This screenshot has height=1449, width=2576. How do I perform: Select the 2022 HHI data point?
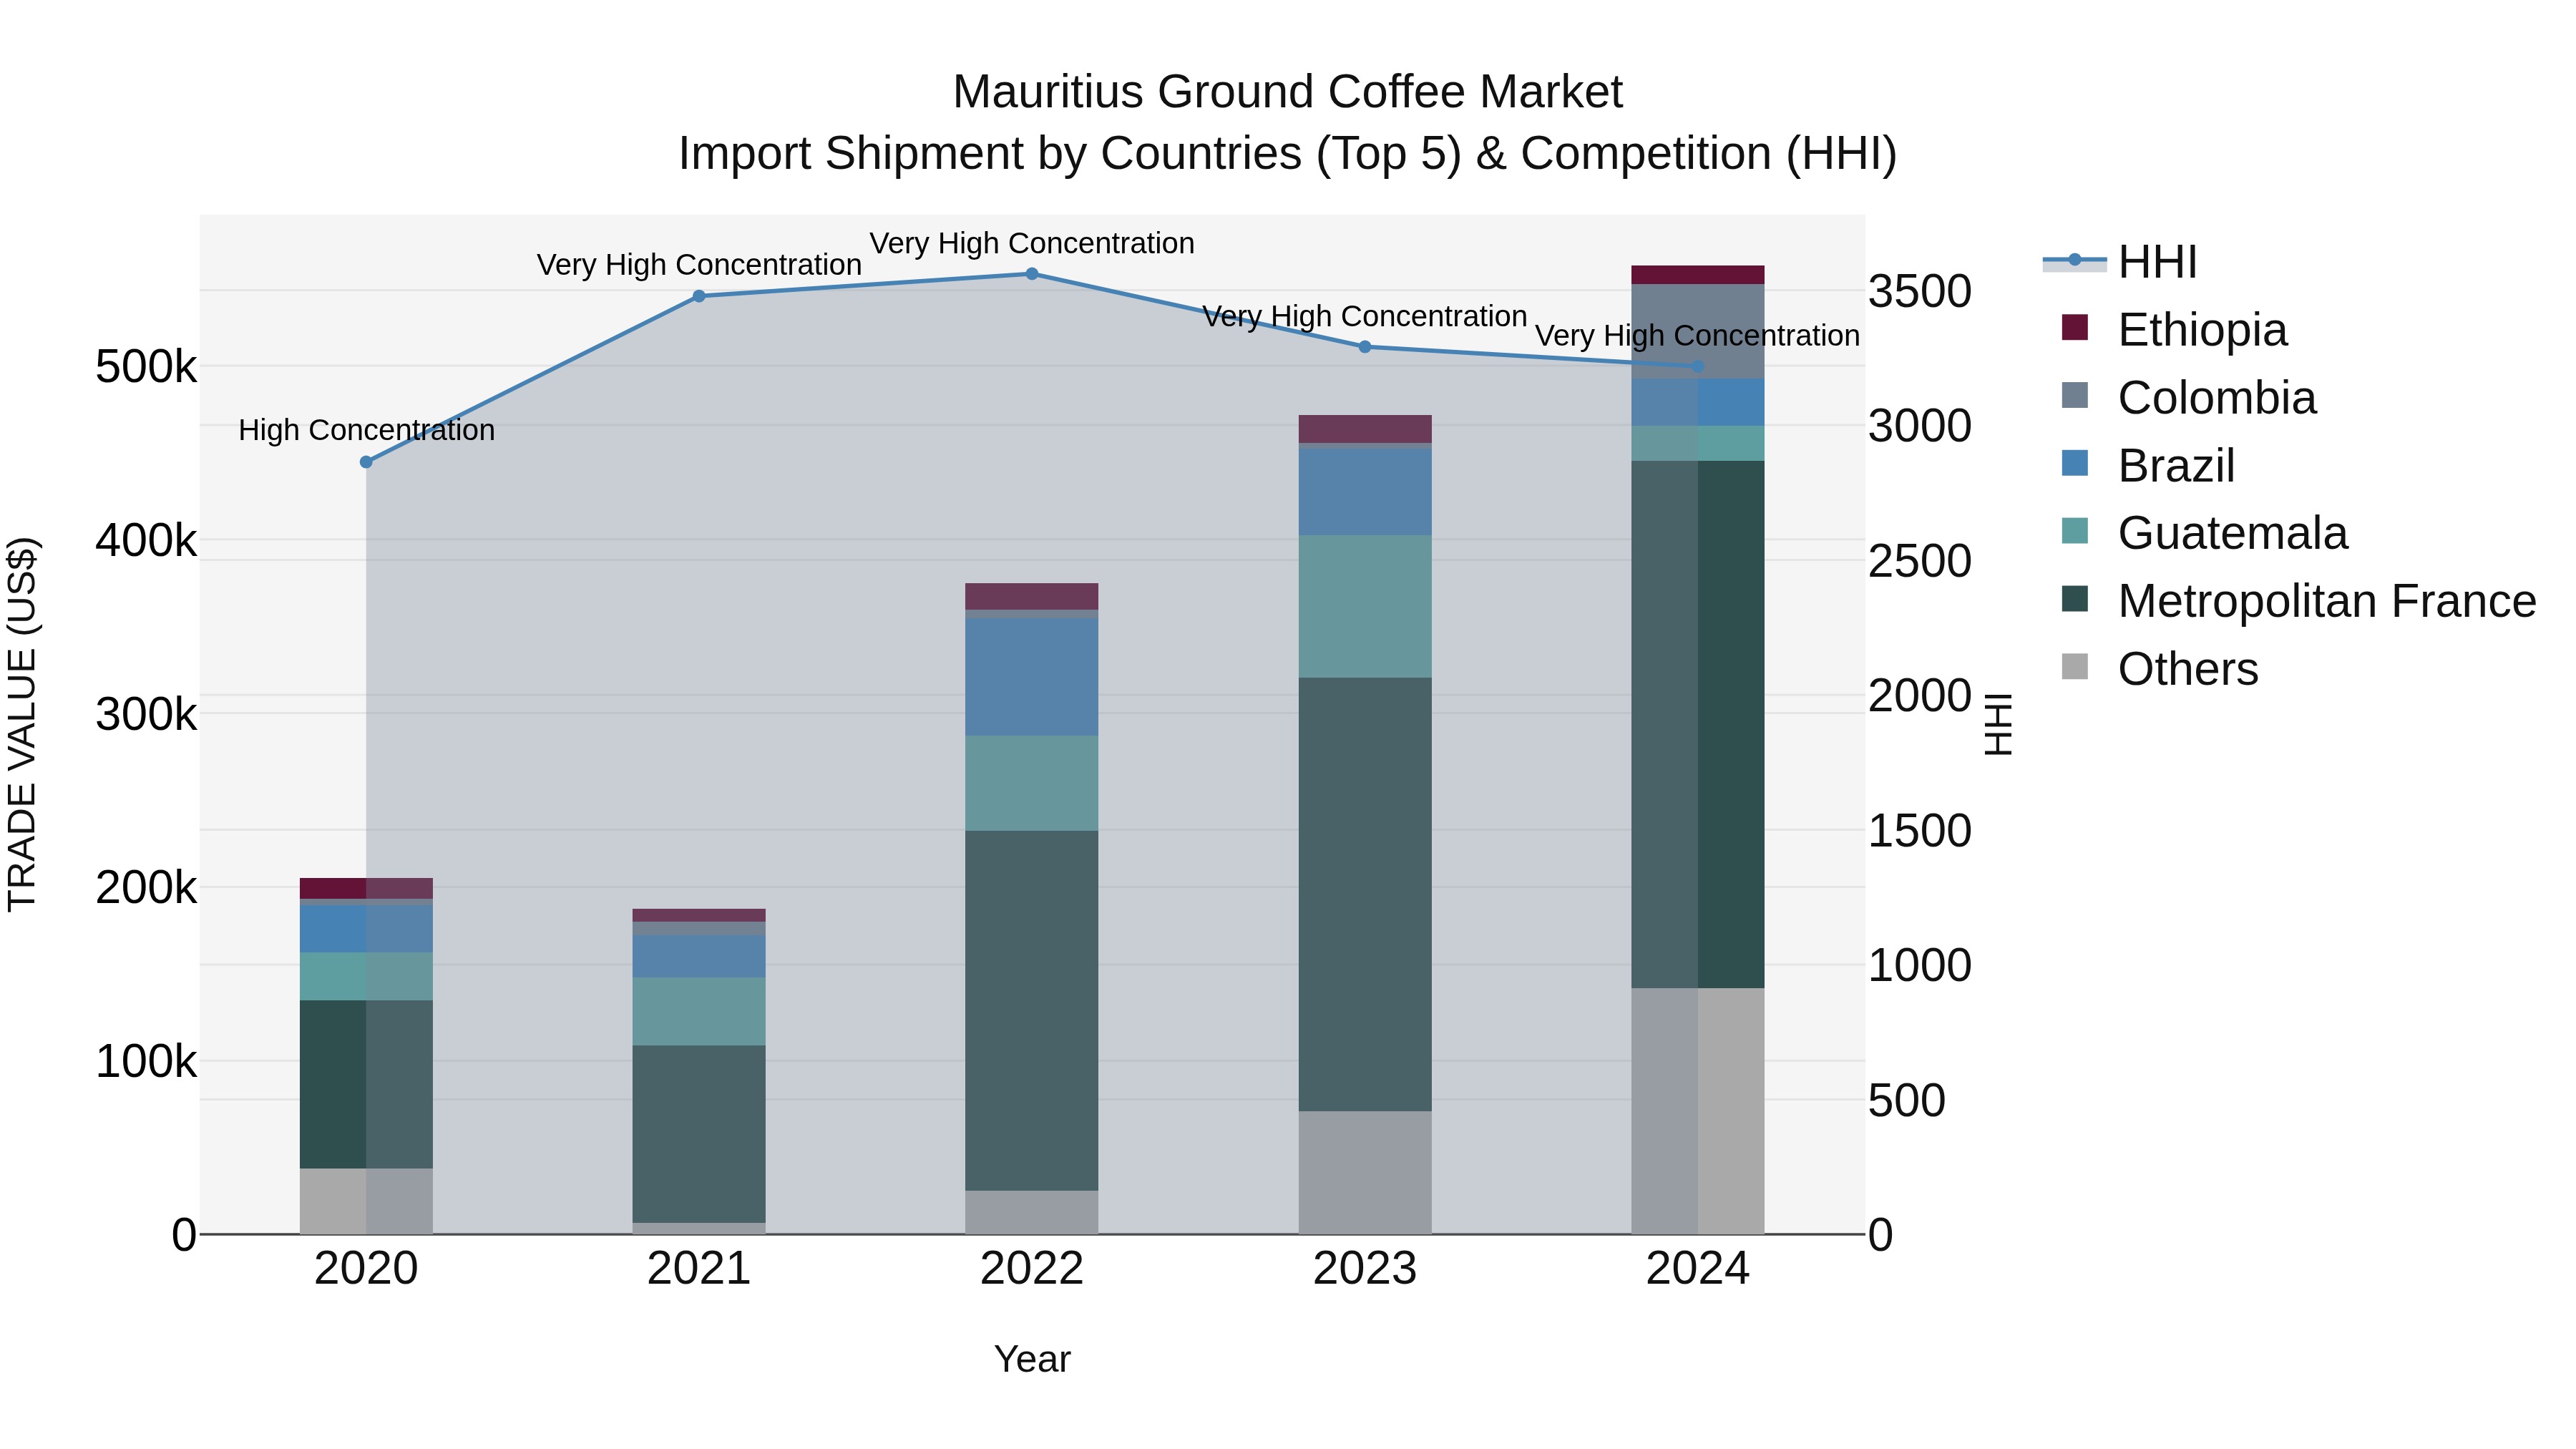coord(1032,274)
